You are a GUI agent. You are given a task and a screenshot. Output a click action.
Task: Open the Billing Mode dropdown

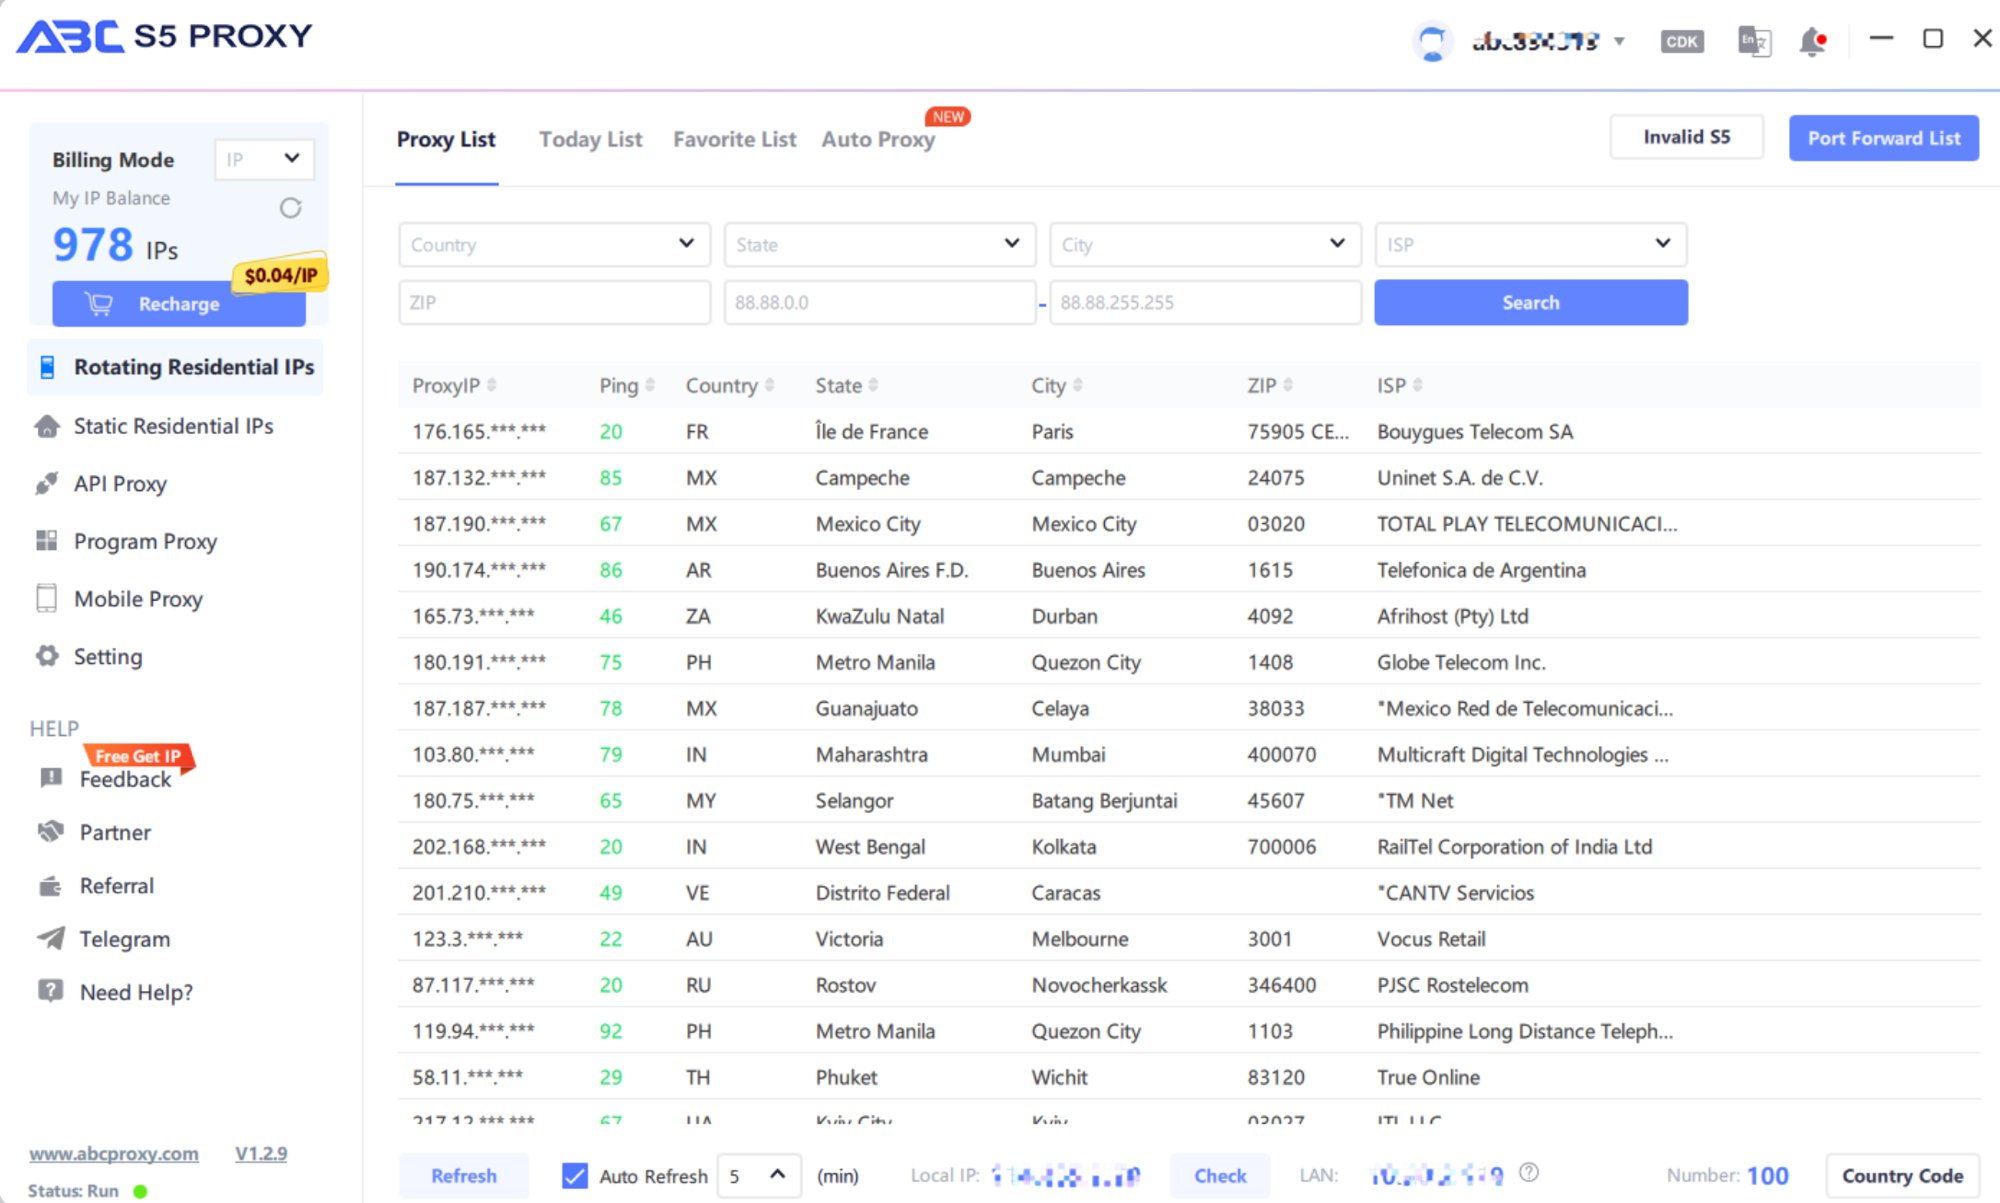[x=265, y=159]
